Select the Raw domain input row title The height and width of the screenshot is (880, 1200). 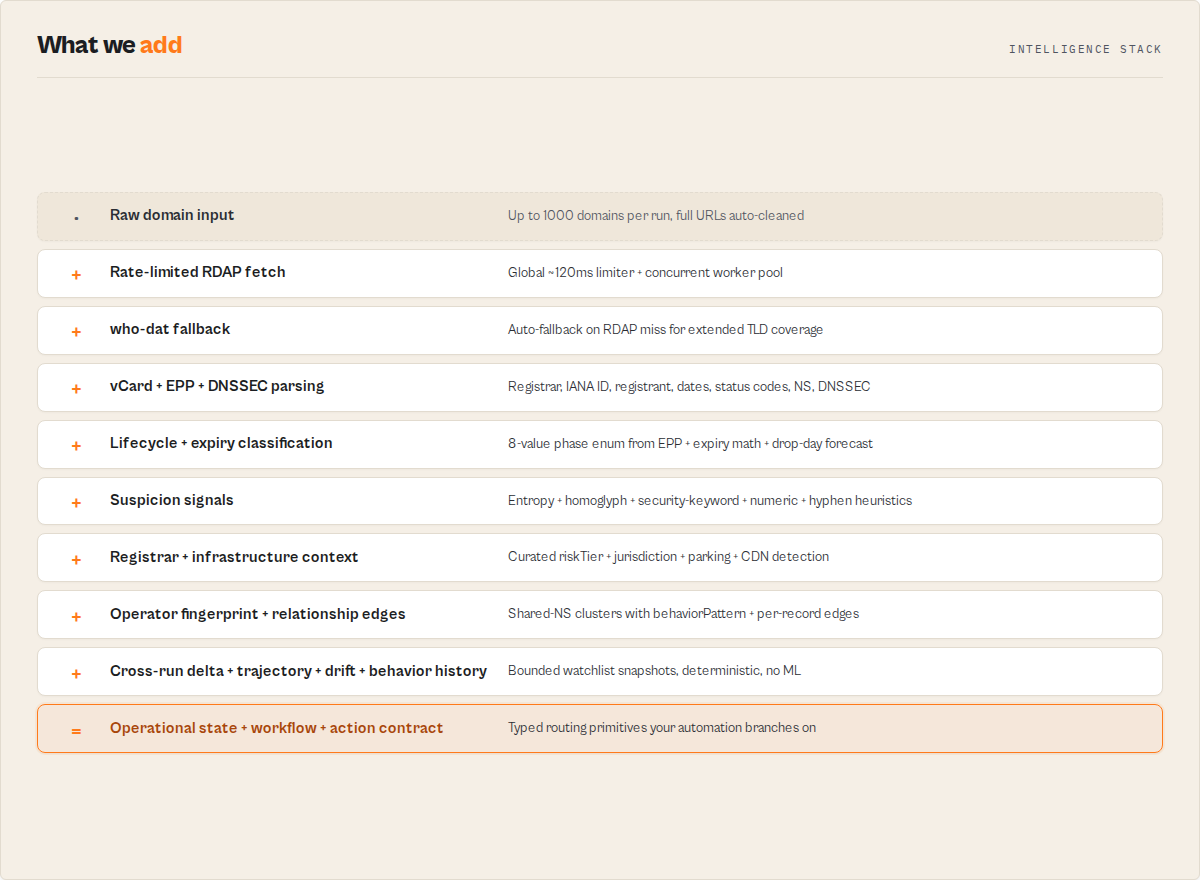[x=172, y=215]
